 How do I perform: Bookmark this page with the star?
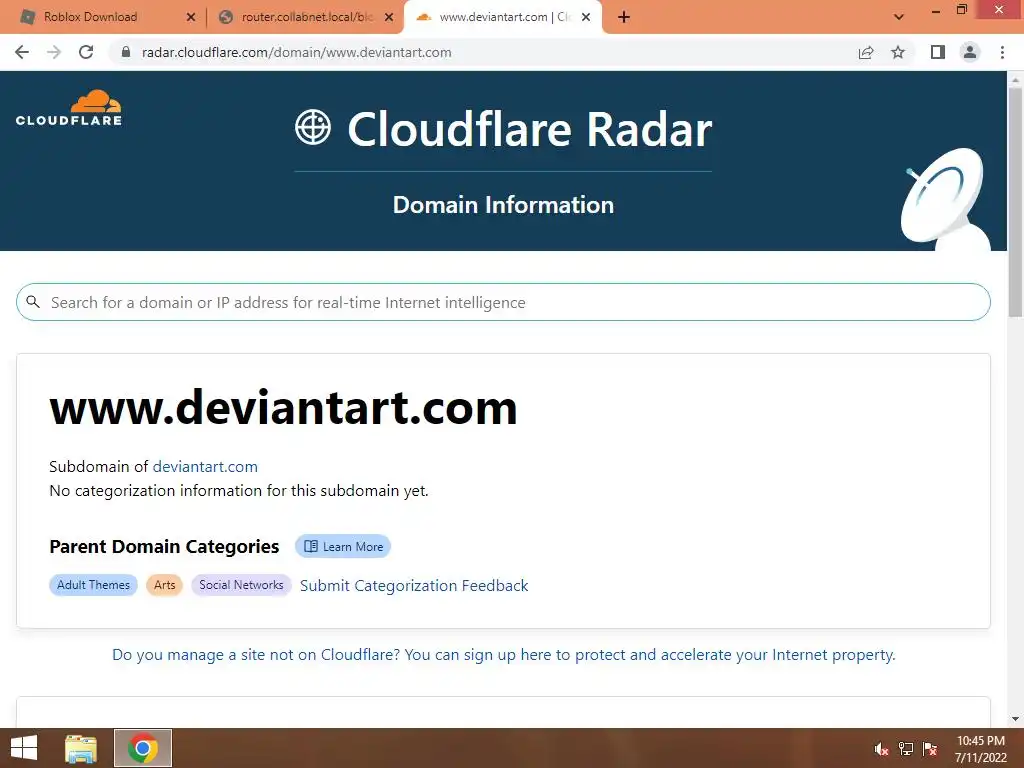(898, 52)
